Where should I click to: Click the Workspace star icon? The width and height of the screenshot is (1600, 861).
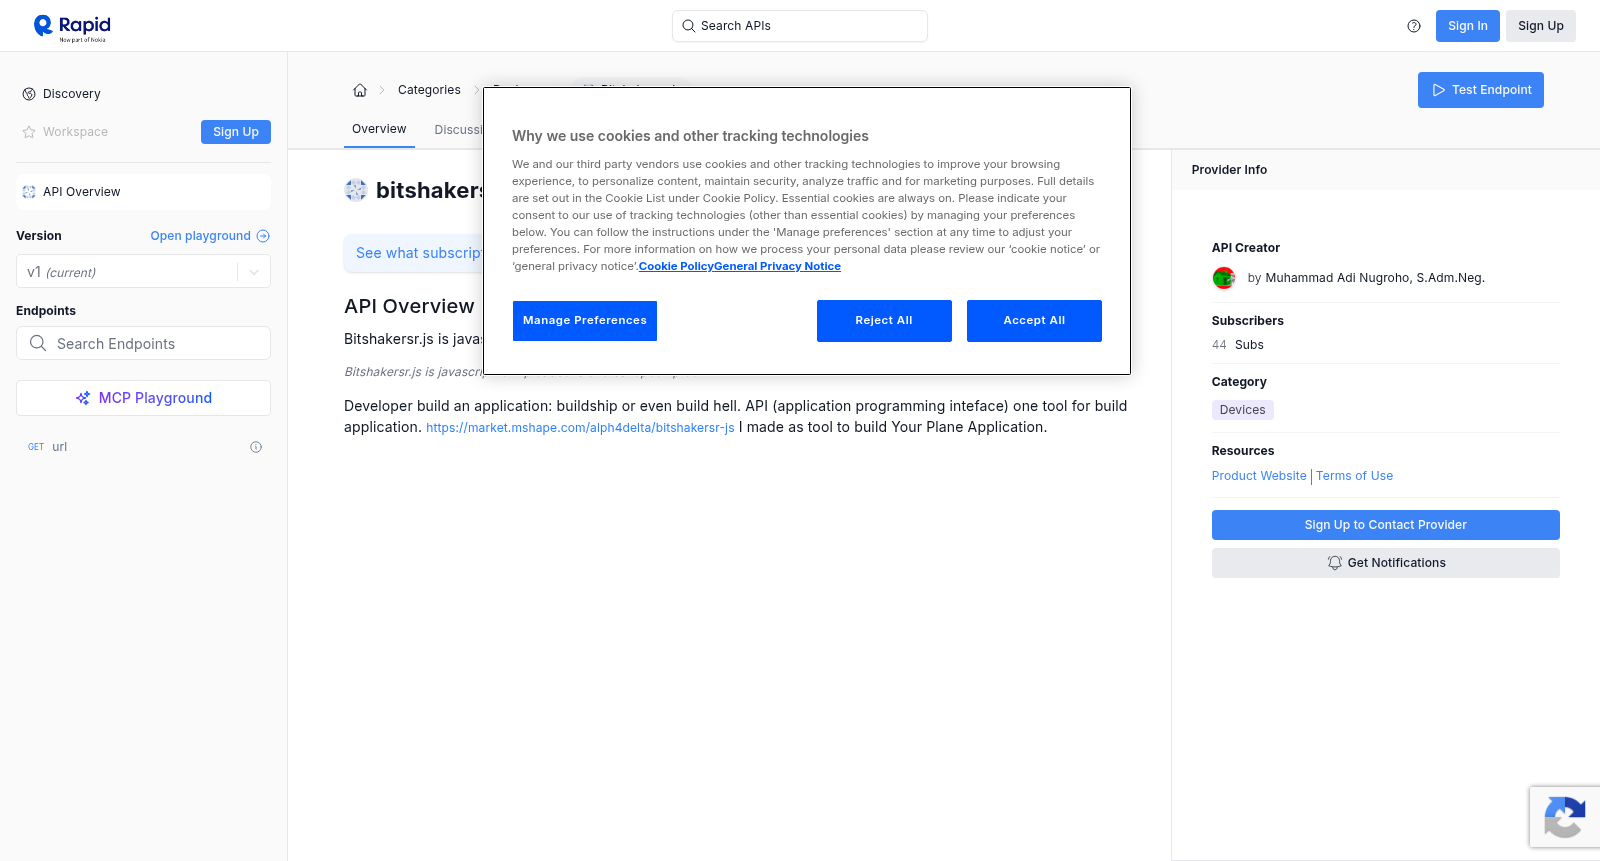coord(29,132)
